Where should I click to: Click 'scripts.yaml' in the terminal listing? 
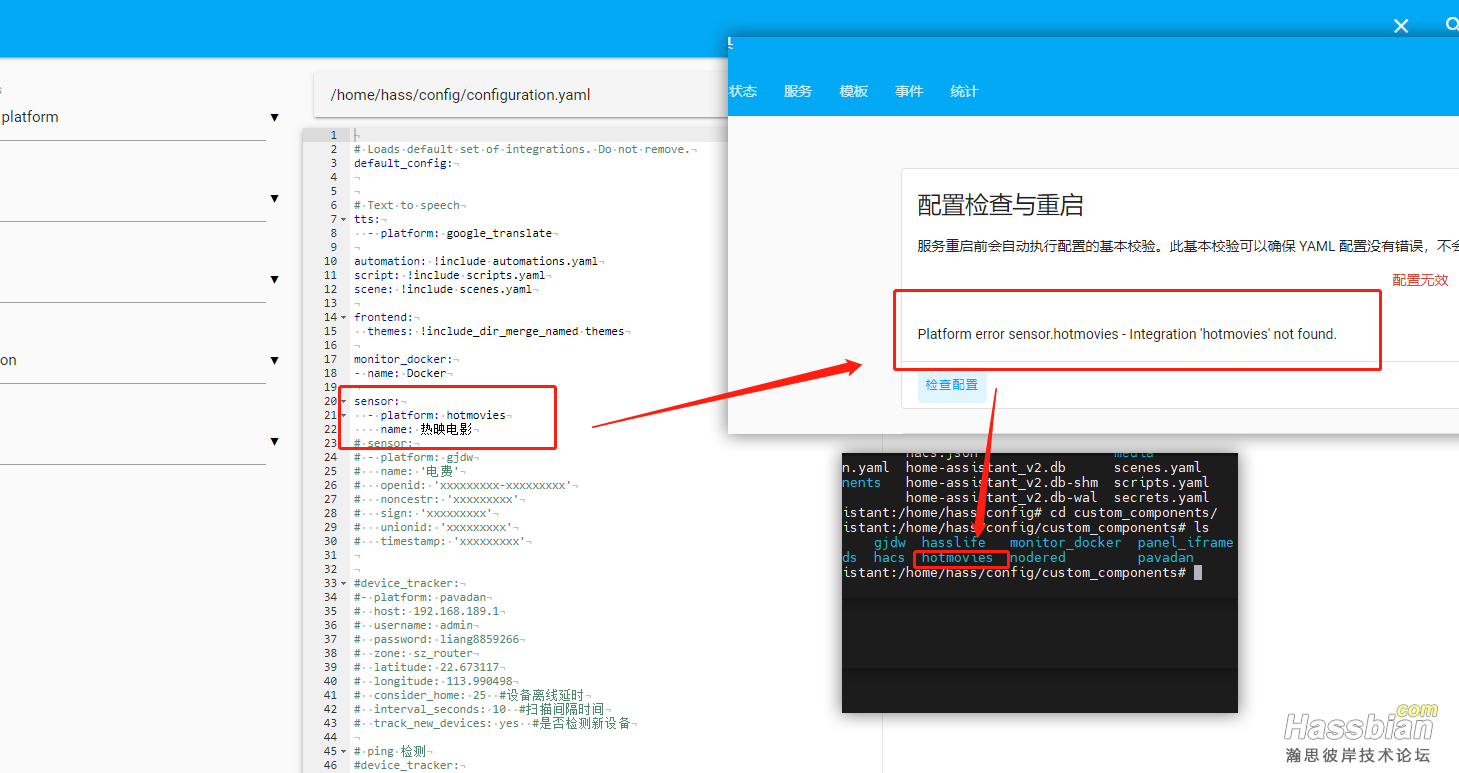(x=1162, y=482)
